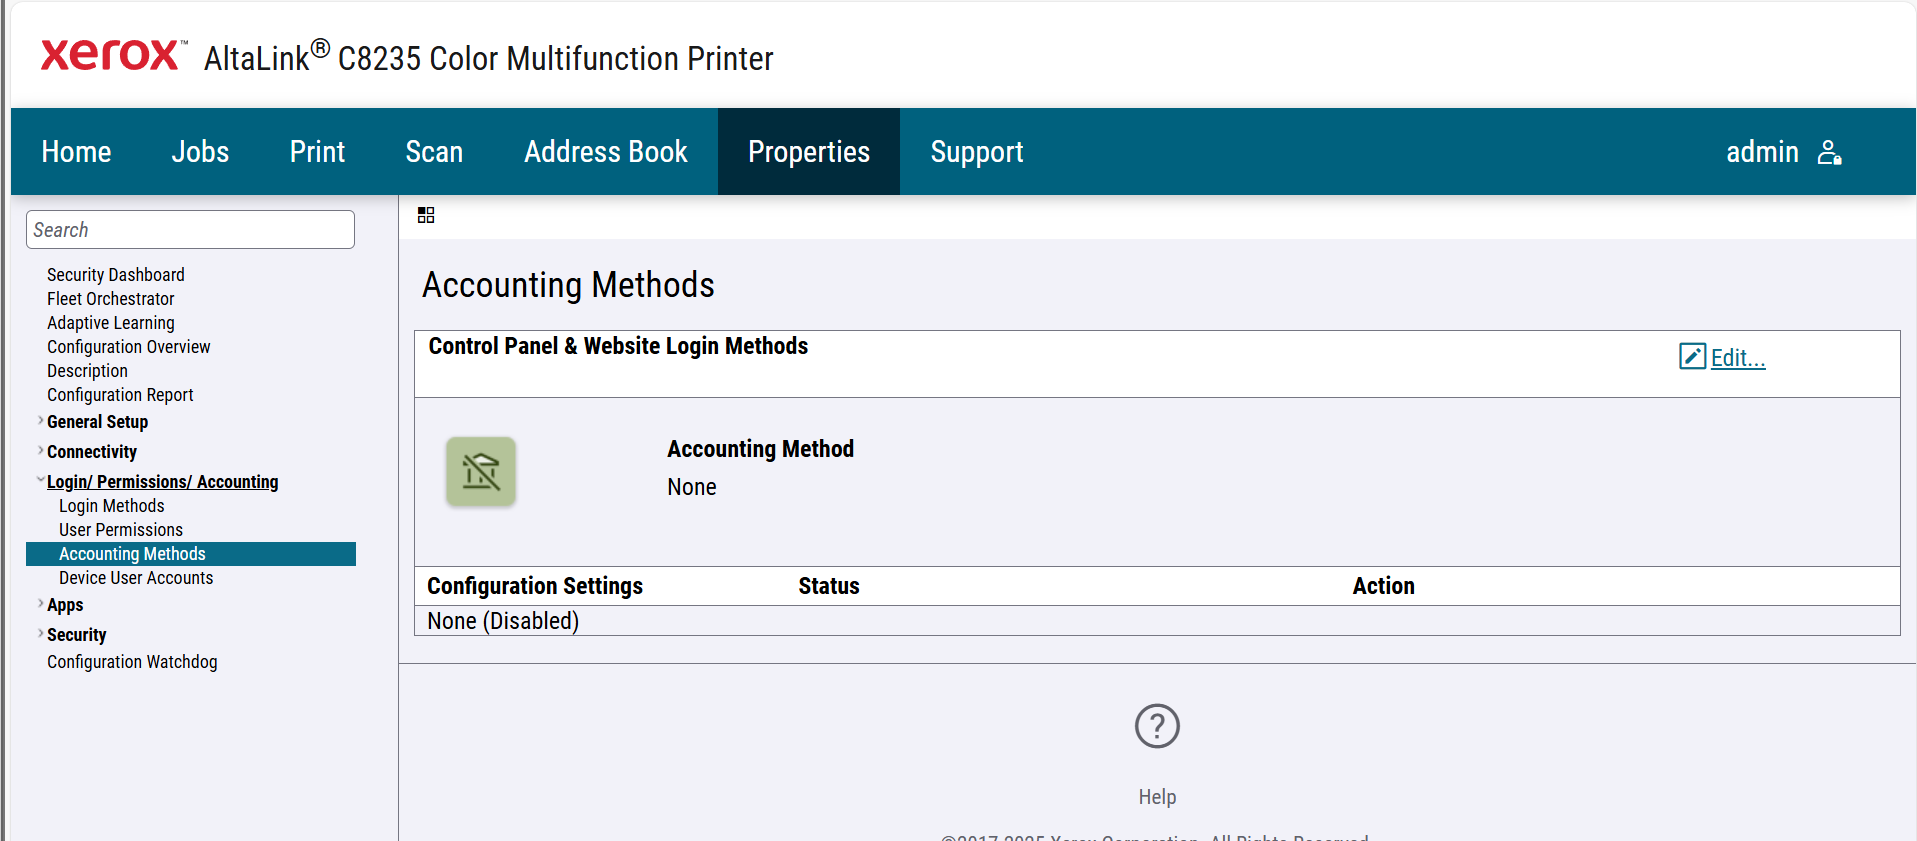Expand the Security section arrow

(x=40, y=634)
